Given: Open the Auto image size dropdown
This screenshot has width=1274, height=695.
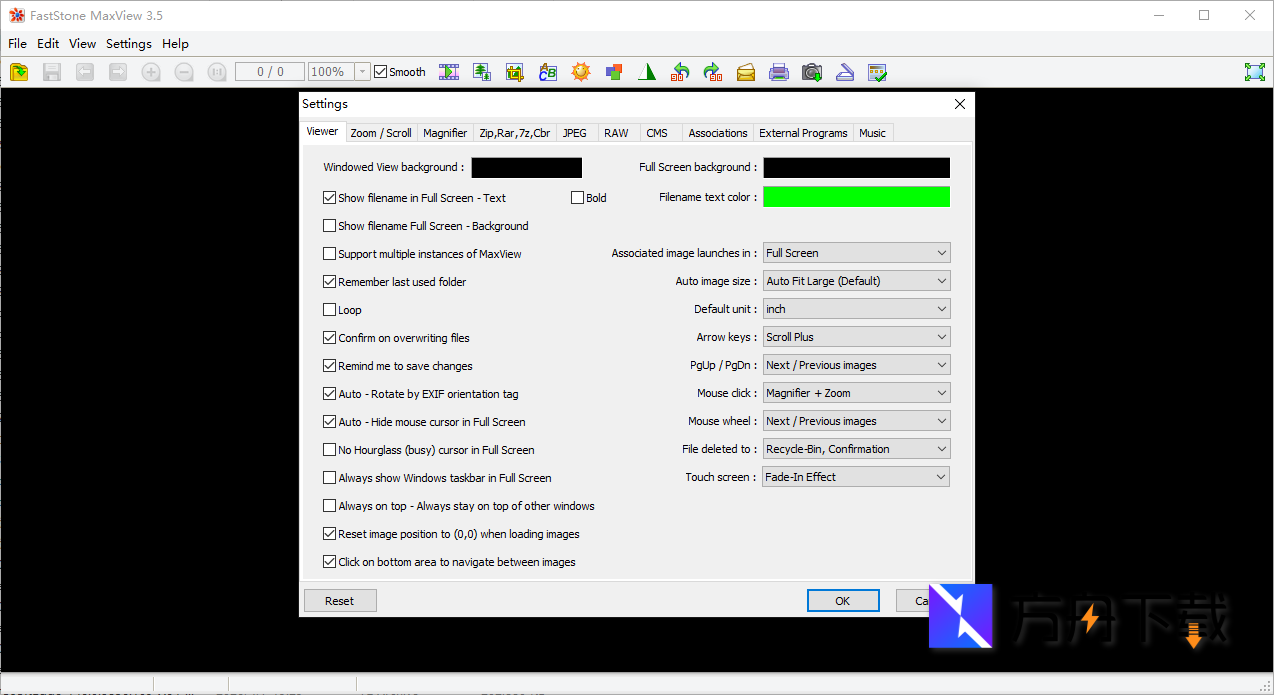Looking at the screenshot, I should point(856,281).
